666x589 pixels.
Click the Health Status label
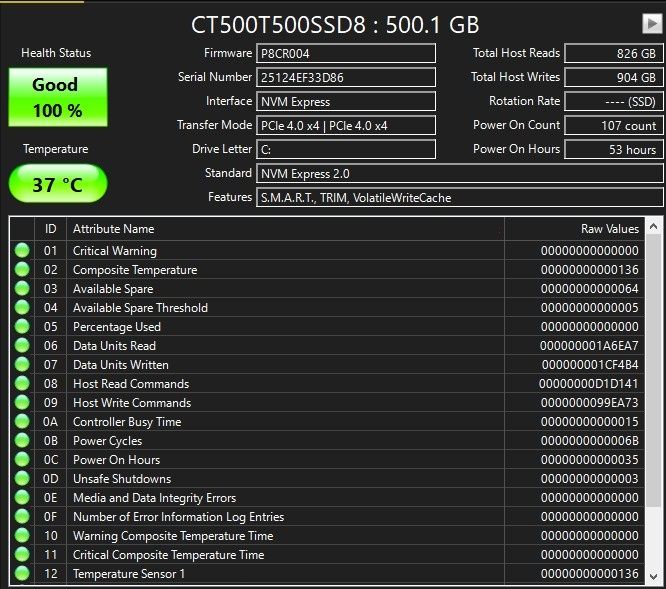56,53
